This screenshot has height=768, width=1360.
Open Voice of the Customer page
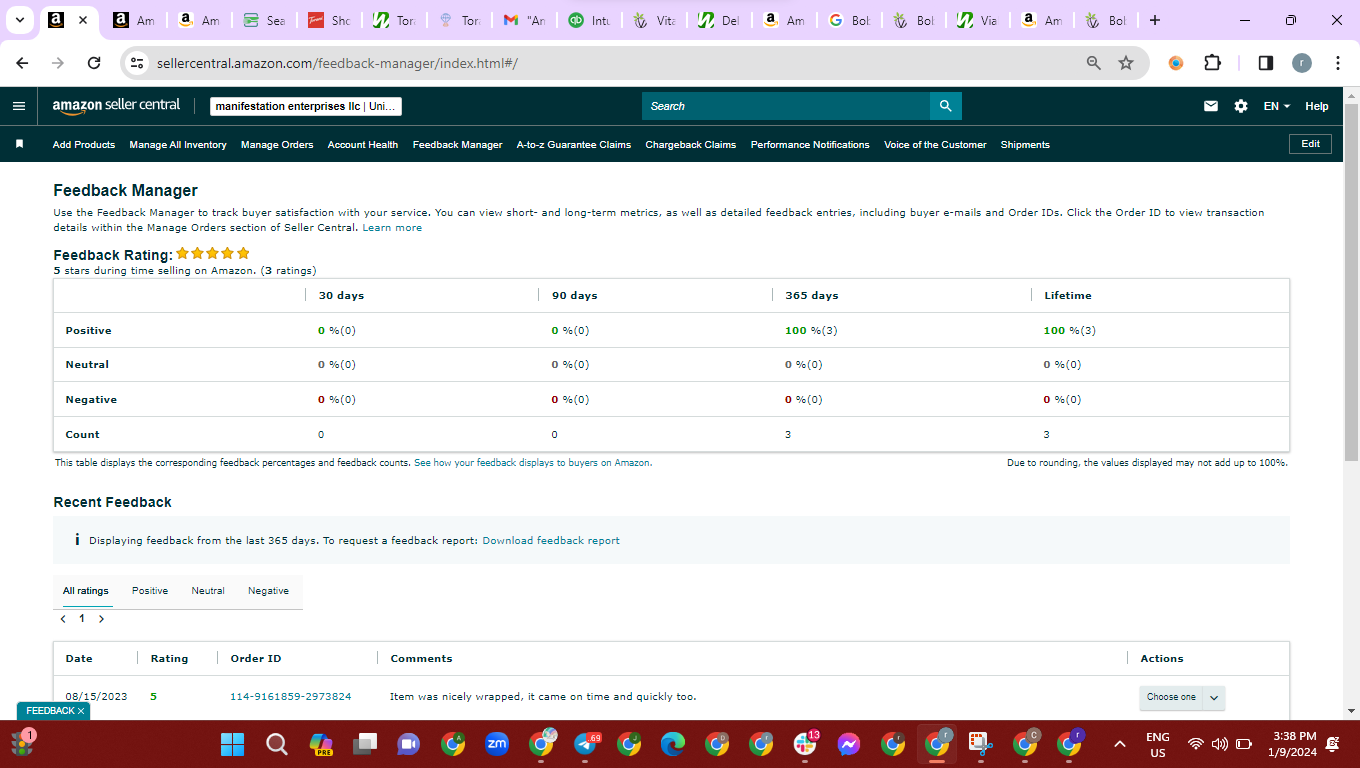click(935, 145)
